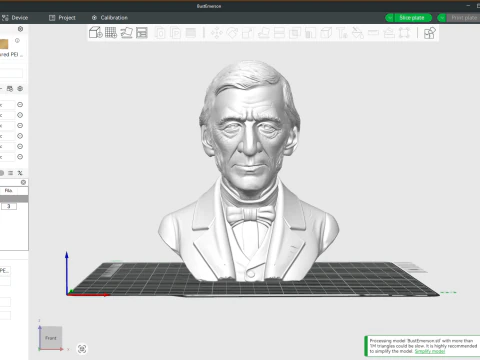Open filament settings icon above filament list
This screenshot has width=480, height=360.
click(x=20, y=89)
